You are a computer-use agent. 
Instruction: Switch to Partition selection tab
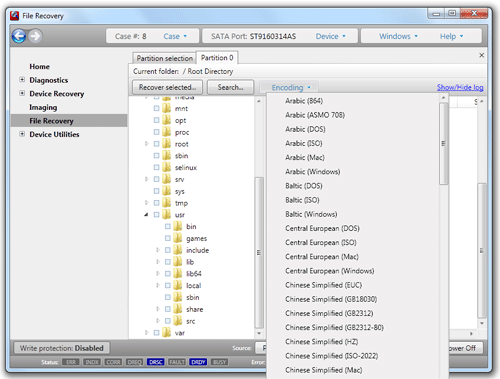click(x=165, y=58)
